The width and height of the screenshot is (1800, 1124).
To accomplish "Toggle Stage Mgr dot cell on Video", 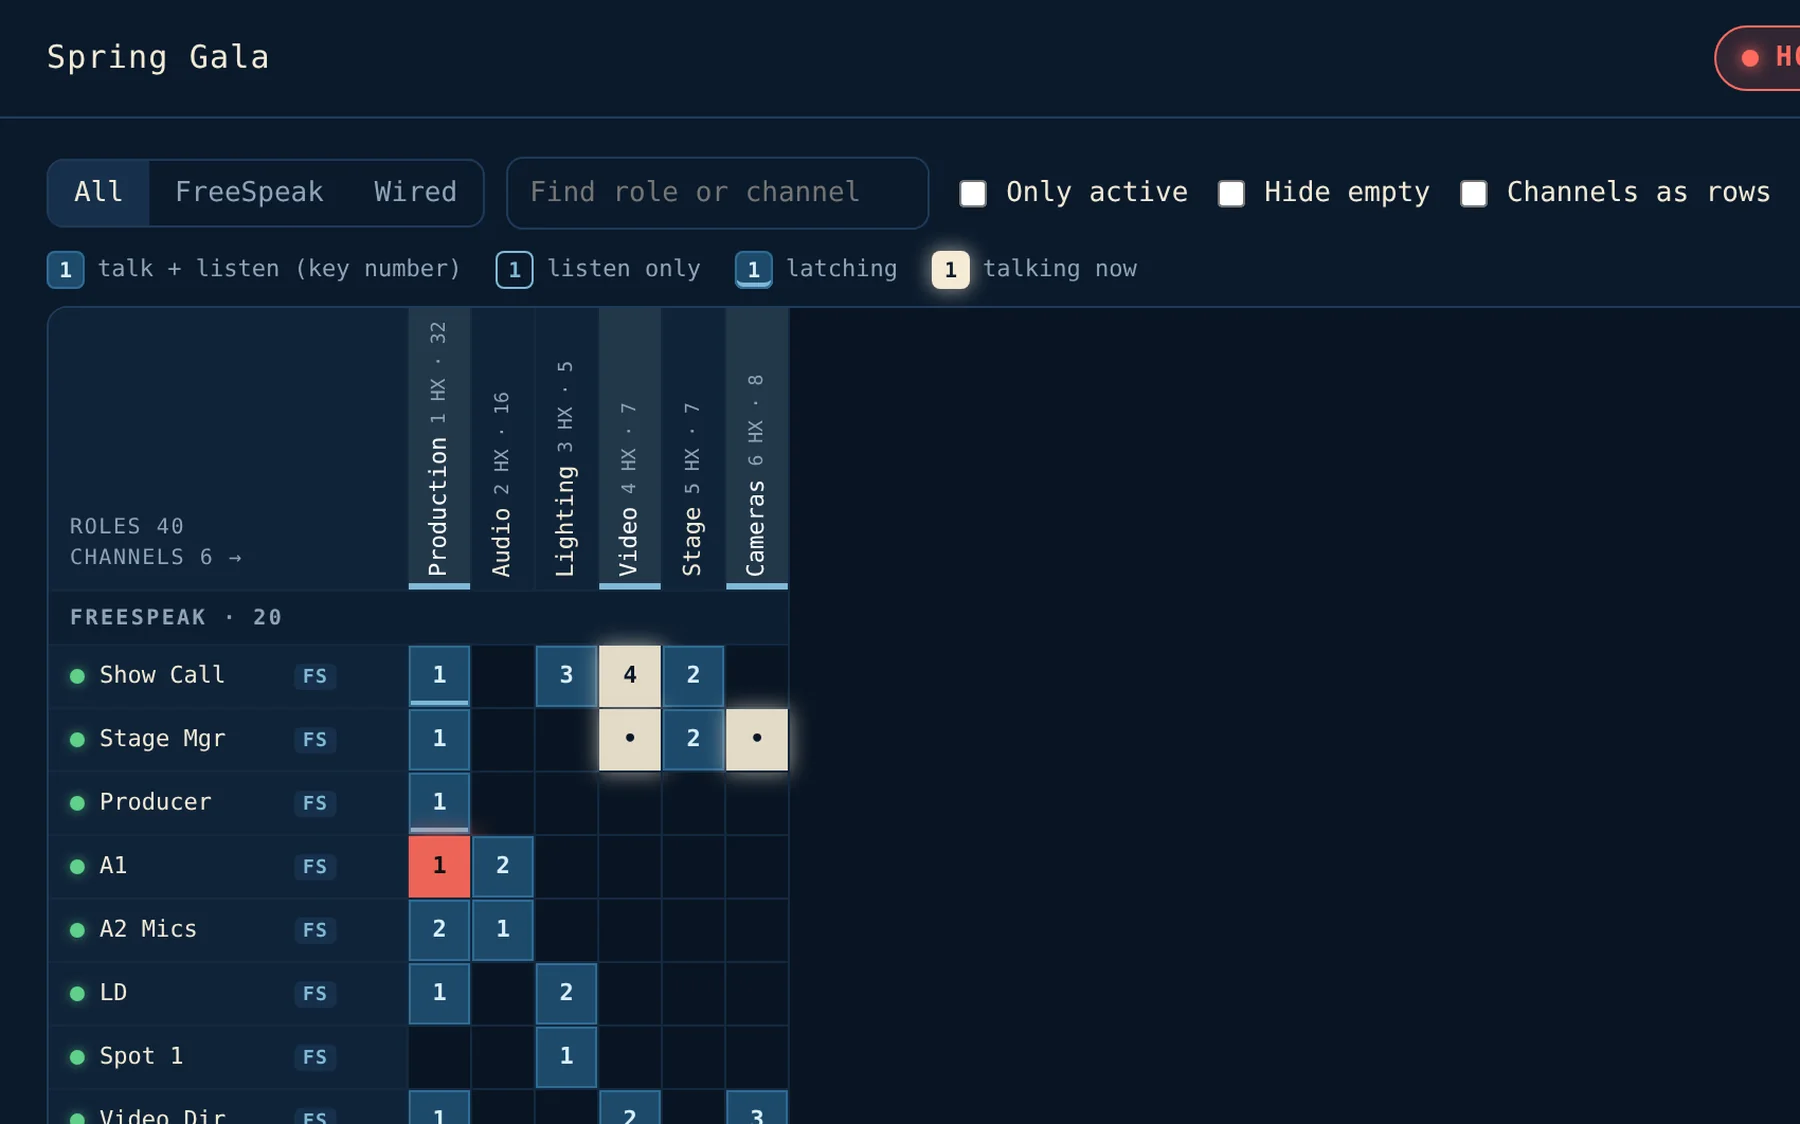I will [630, 739].
